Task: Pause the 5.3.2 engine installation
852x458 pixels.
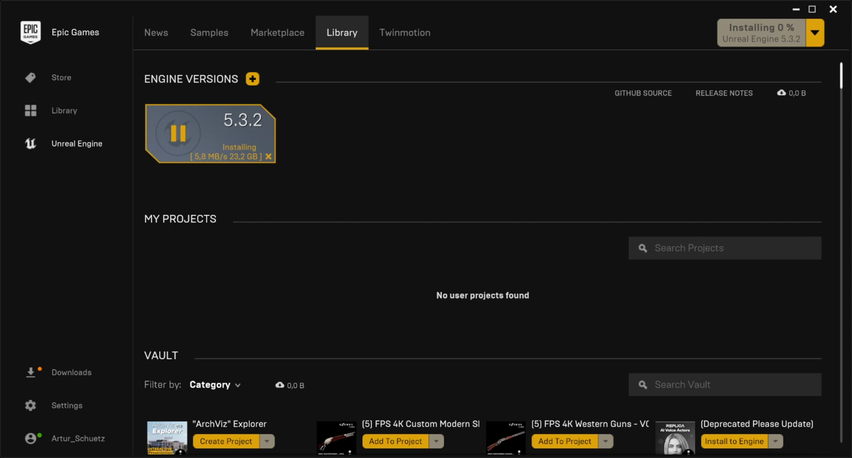Action: [178, 133]
